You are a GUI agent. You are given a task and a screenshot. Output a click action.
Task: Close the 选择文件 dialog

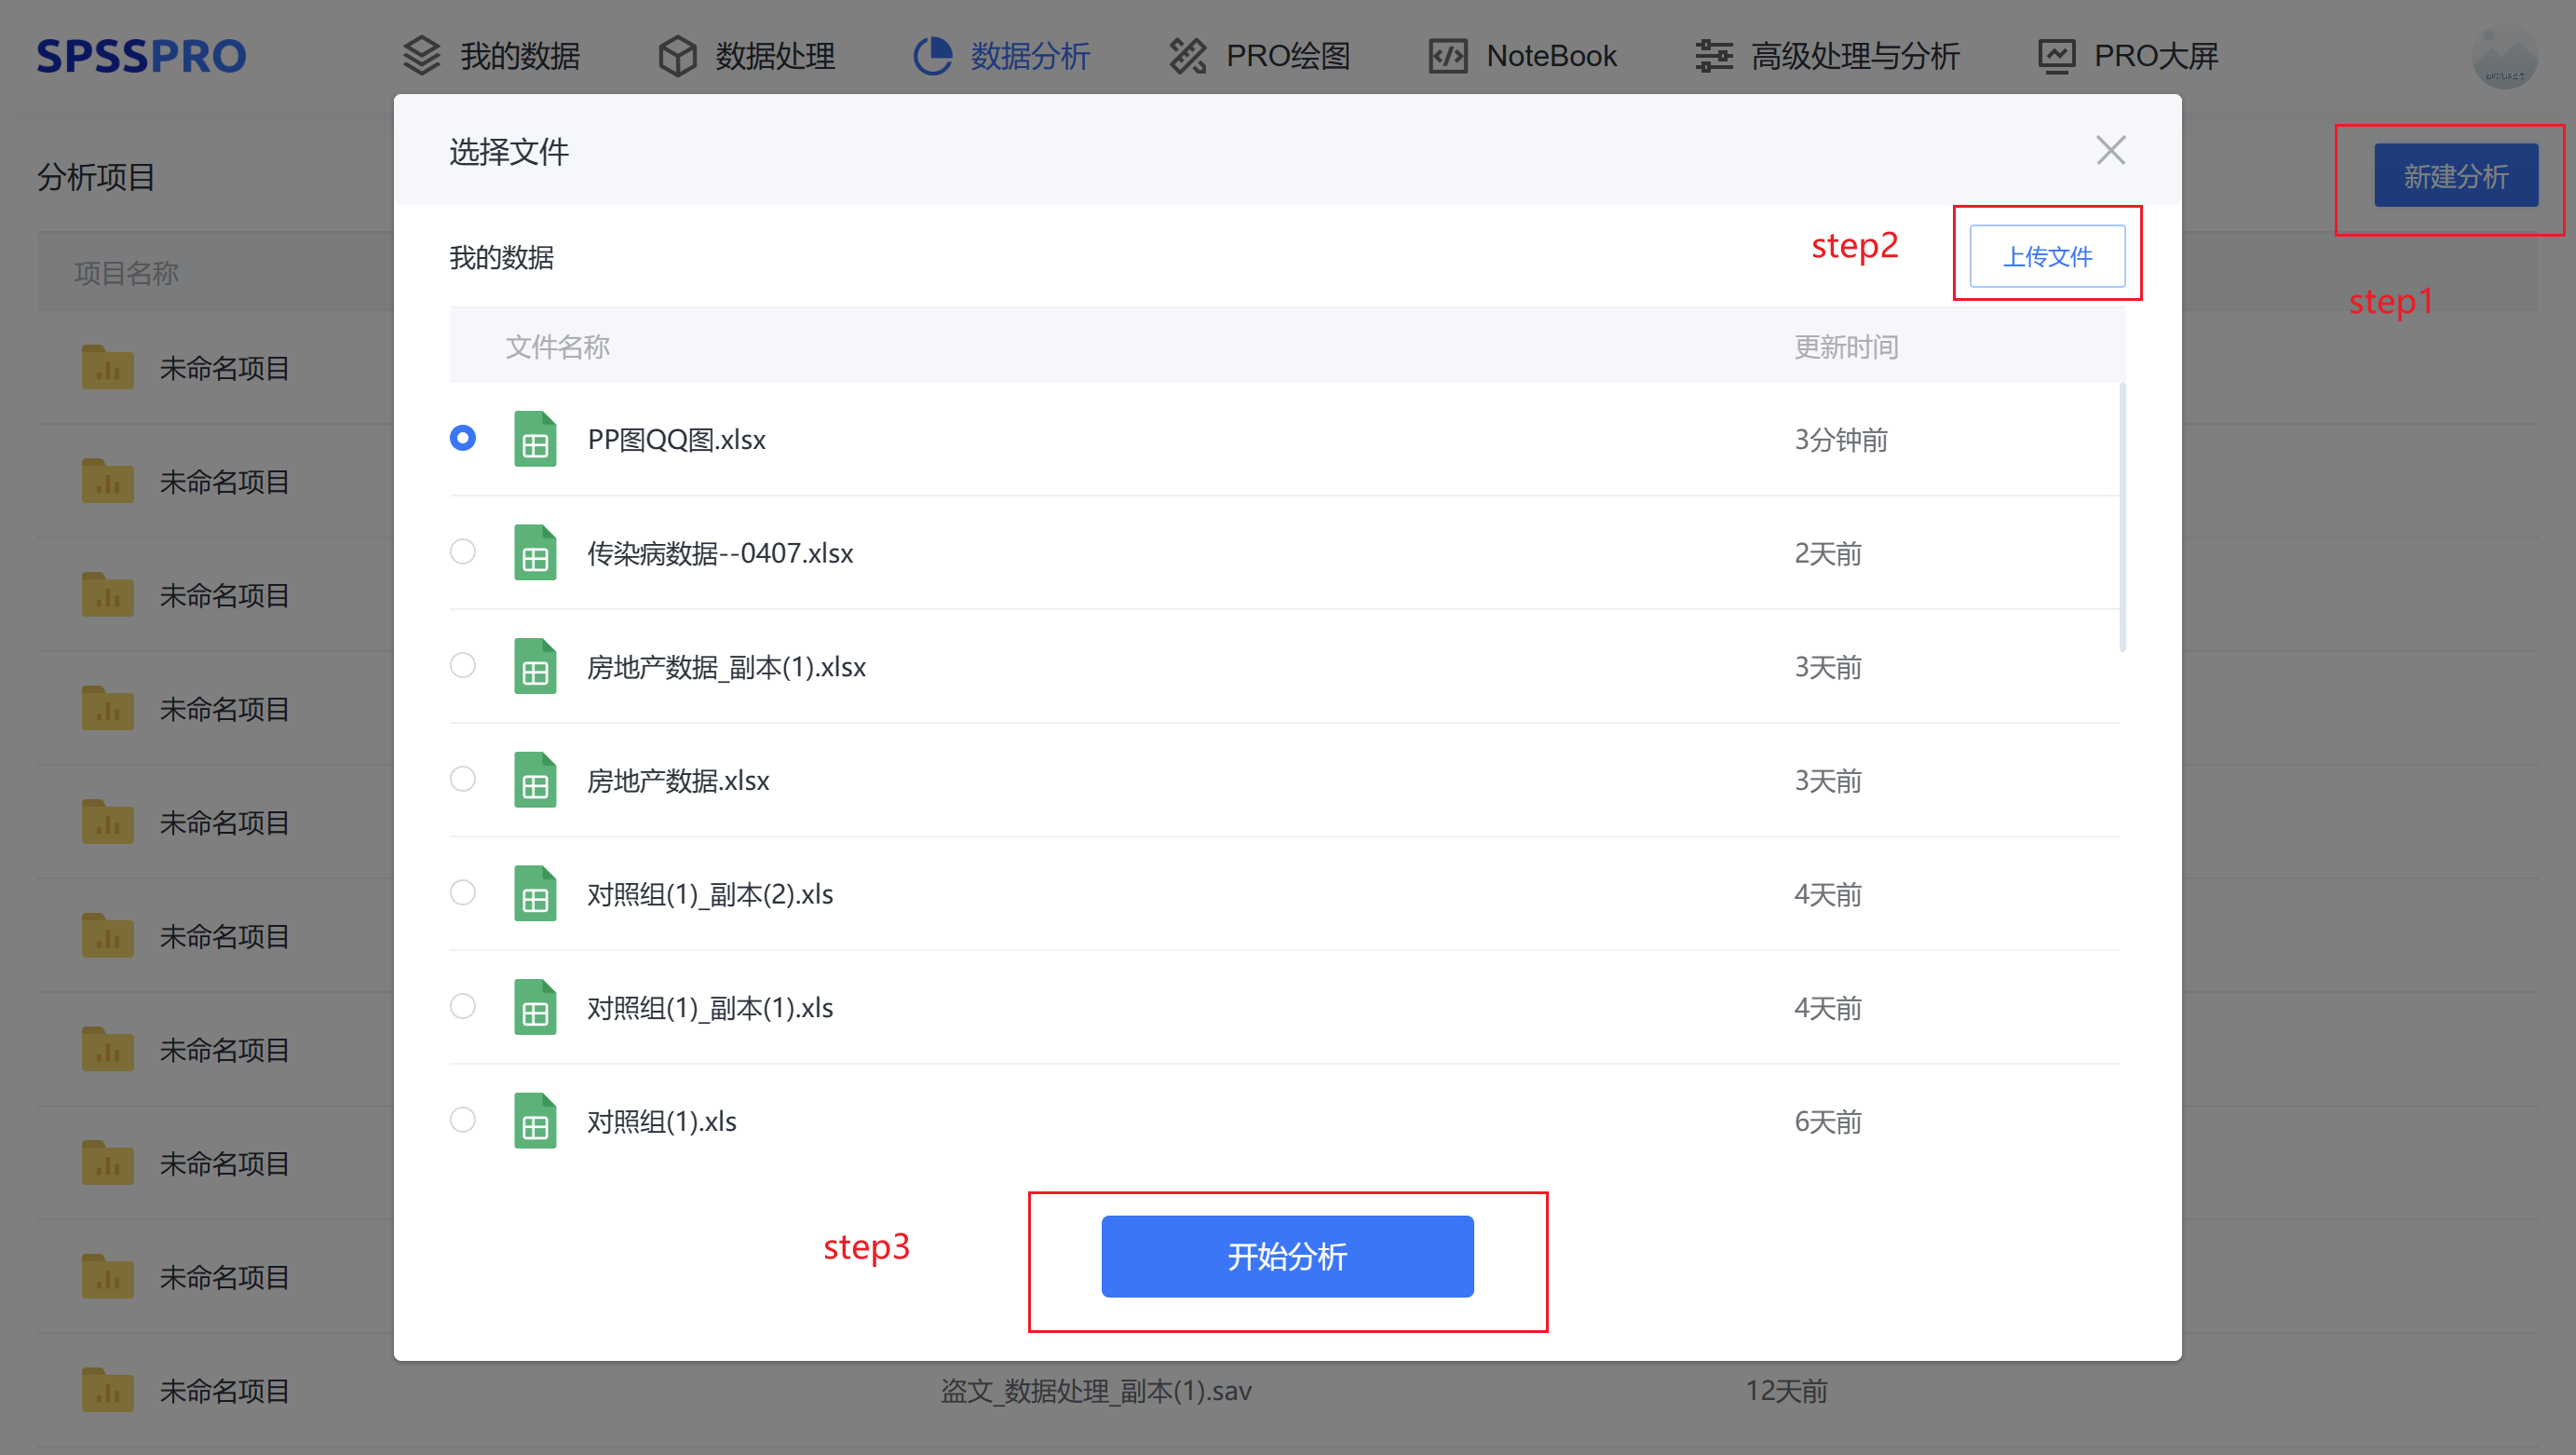[2110, 150]
